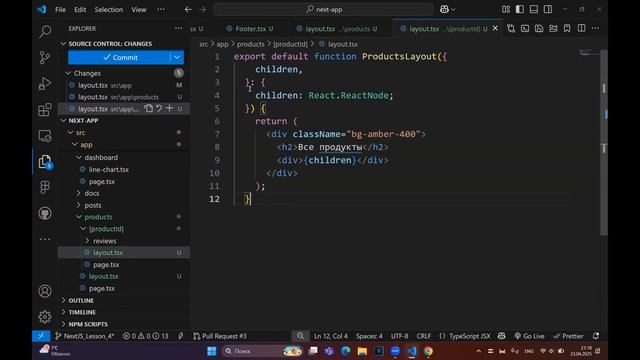Open the View menu

click(139, 9)
